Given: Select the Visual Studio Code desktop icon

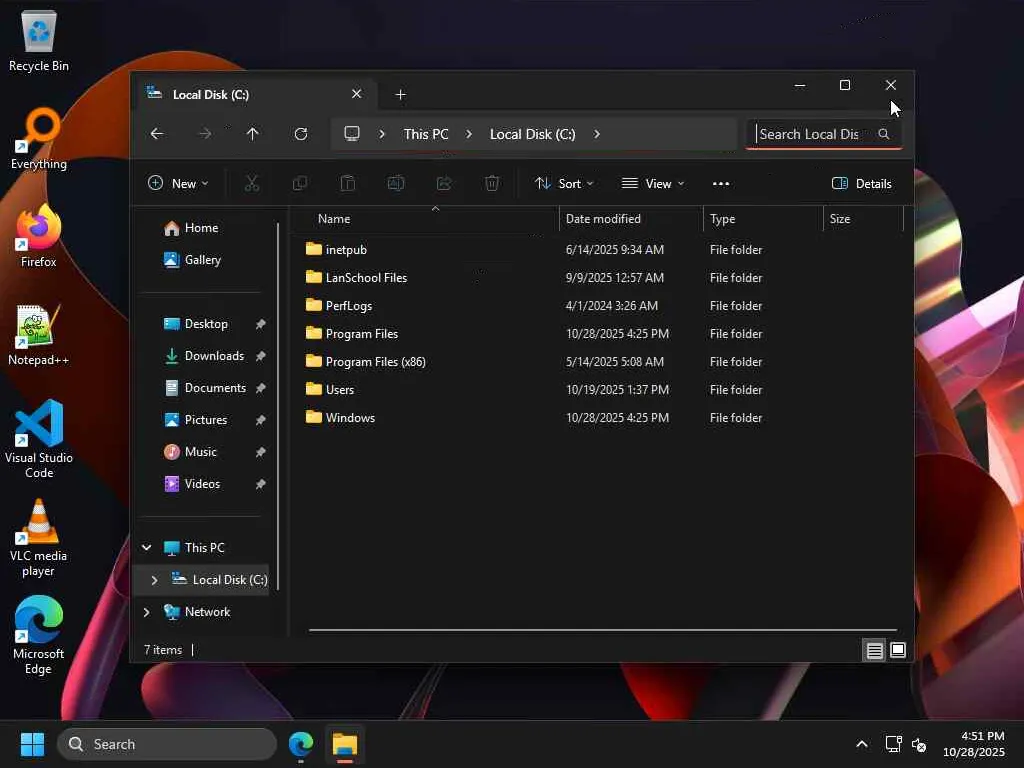Looking at the screenshot, I should (39, 438).
